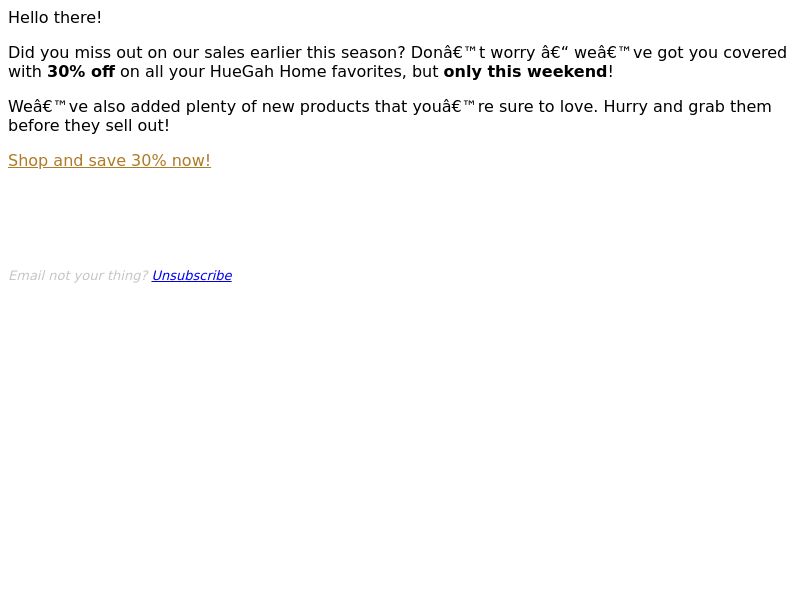Image resolution: width=800 pixels, height=600 pixels.
Task: Click the Unsubscribe link
Action: point(192,276)
